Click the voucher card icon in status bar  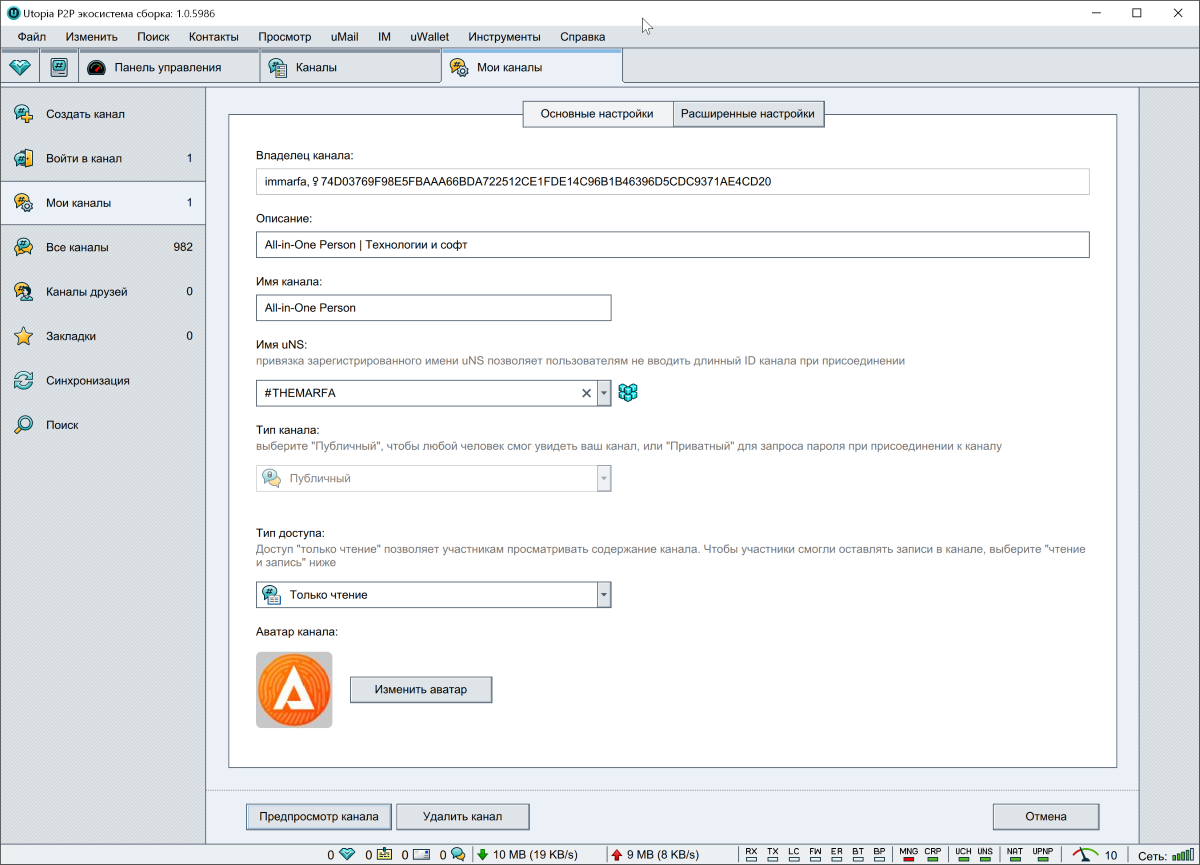point(384,855)
